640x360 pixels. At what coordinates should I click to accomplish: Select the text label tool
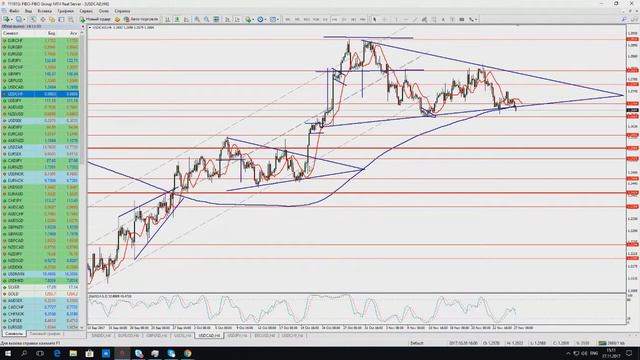pos(453,19)
